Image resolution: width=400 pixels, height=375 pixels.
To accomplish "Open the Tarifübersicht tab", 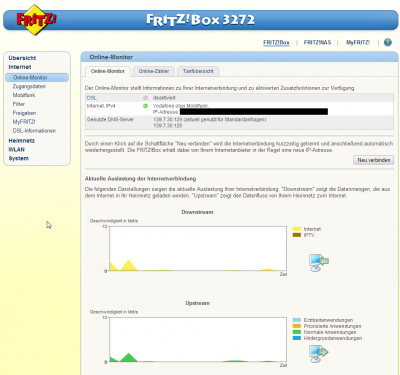I will 198,71.
